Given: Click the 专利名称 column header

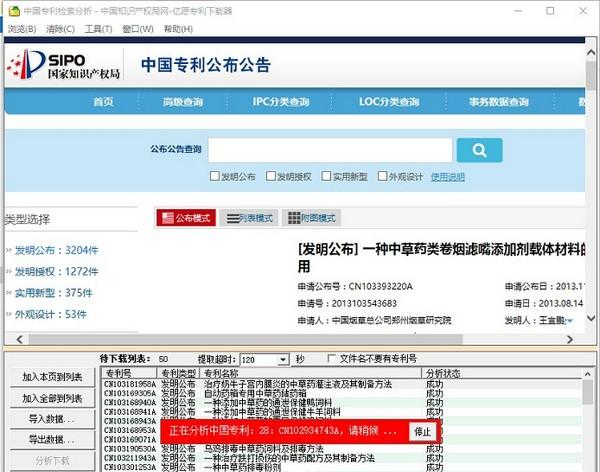Looking at the screenshot, I should [310, 373].
